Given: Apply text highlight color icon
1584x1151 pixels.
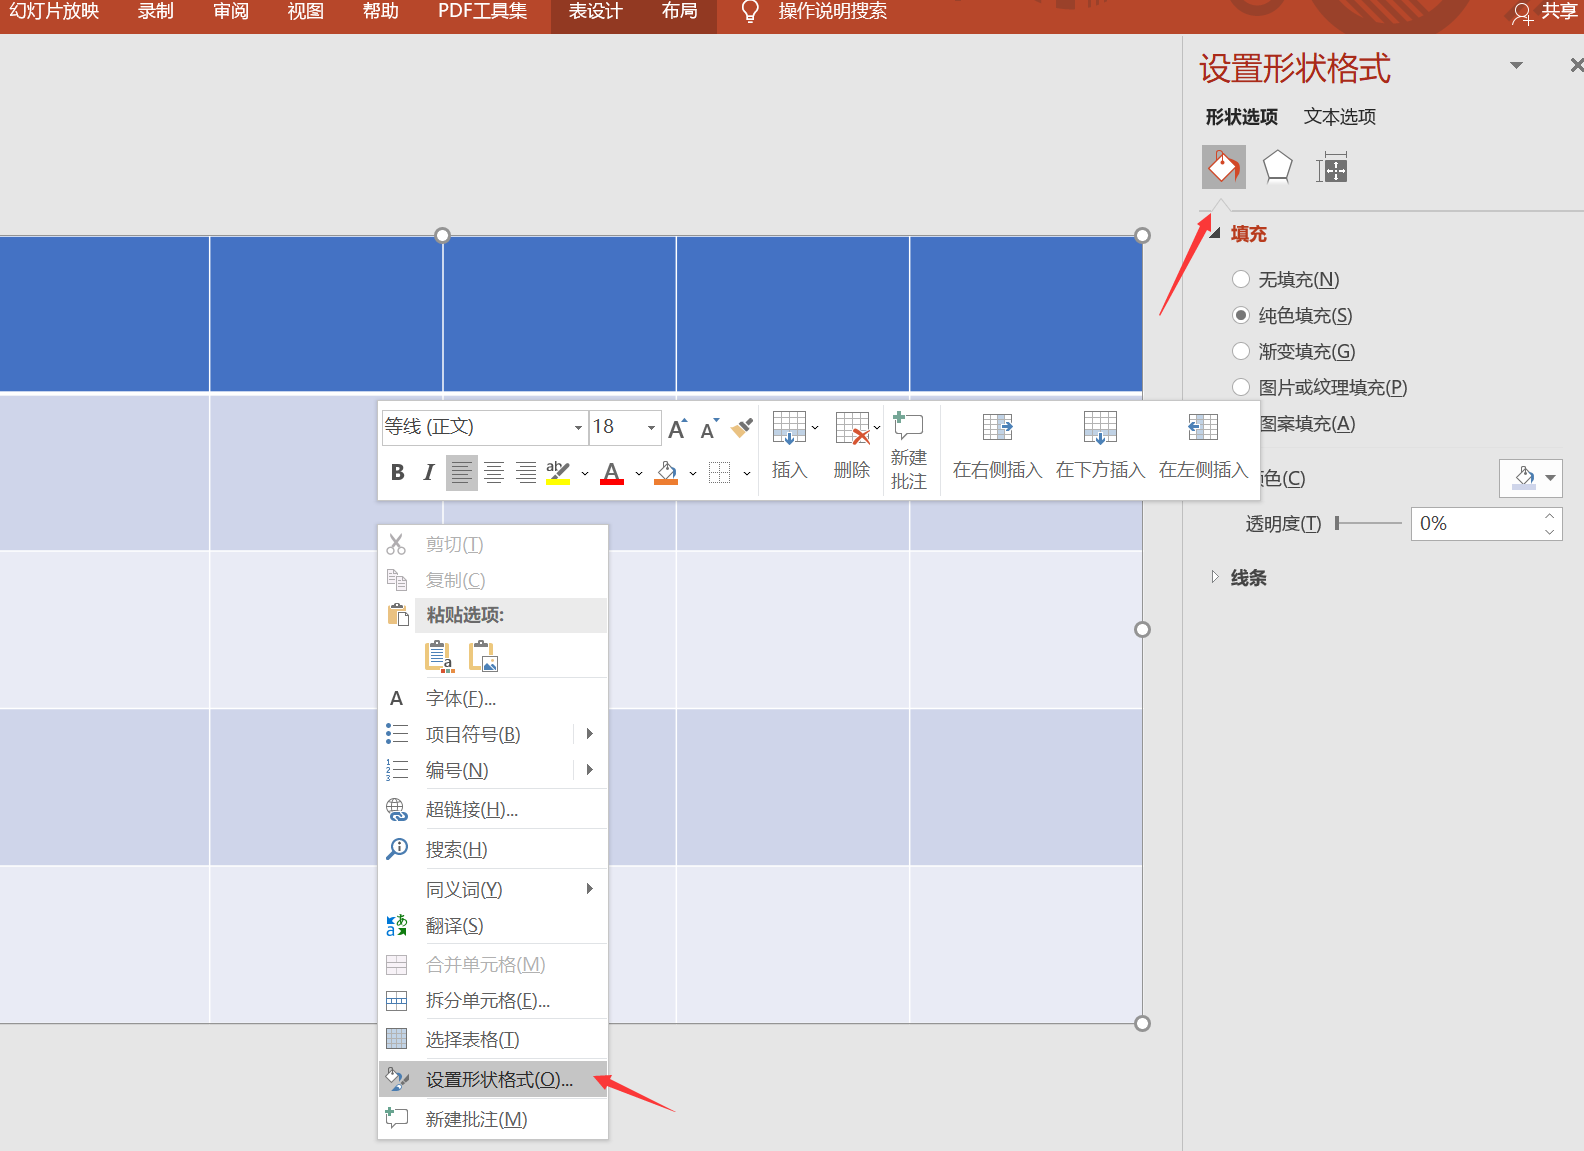Looking at the screenshot, I should pyautogui.click(x=558, y=472).
